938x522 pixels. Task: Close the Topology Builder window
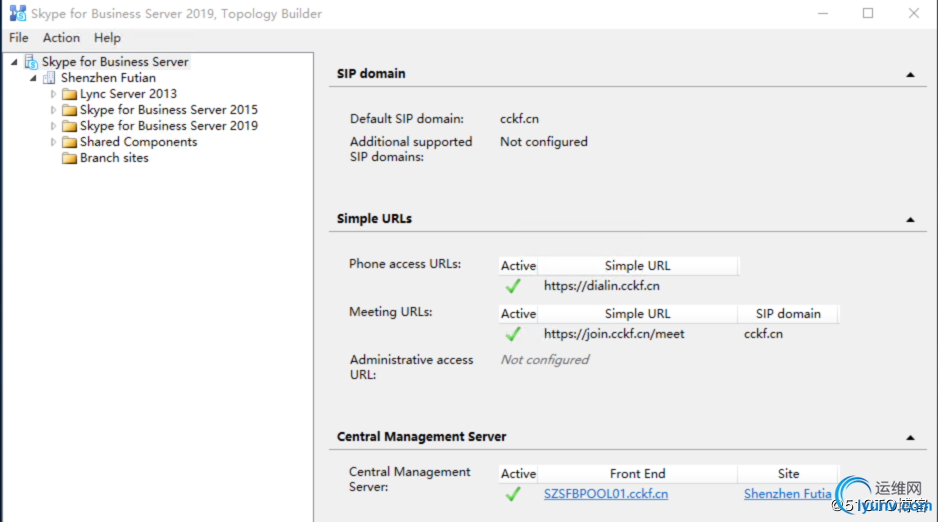(x=913, y=13)
